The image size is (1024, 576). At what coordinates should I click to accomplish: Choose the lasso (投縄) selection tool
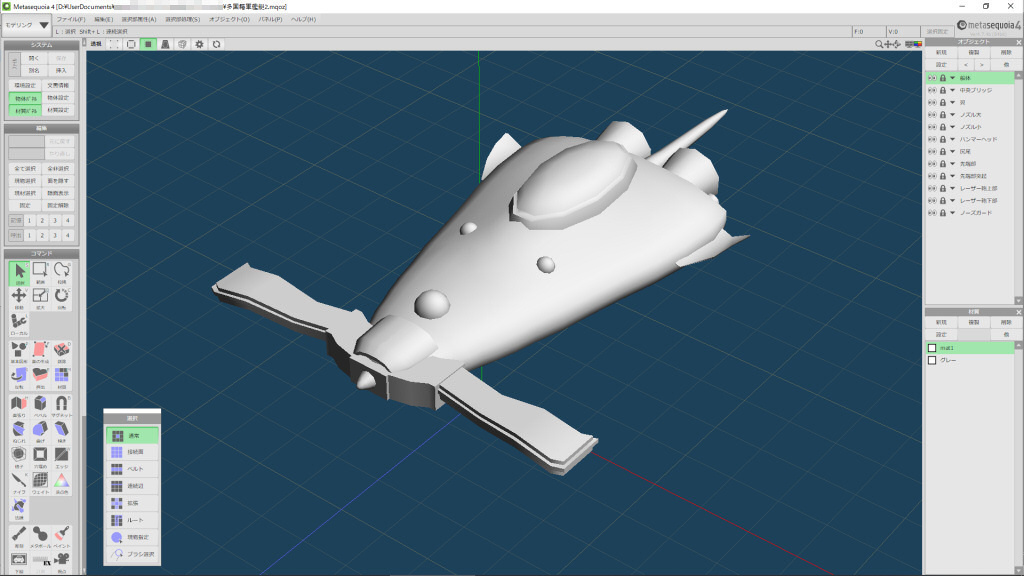pyautogui.click(x=61, y=273)
